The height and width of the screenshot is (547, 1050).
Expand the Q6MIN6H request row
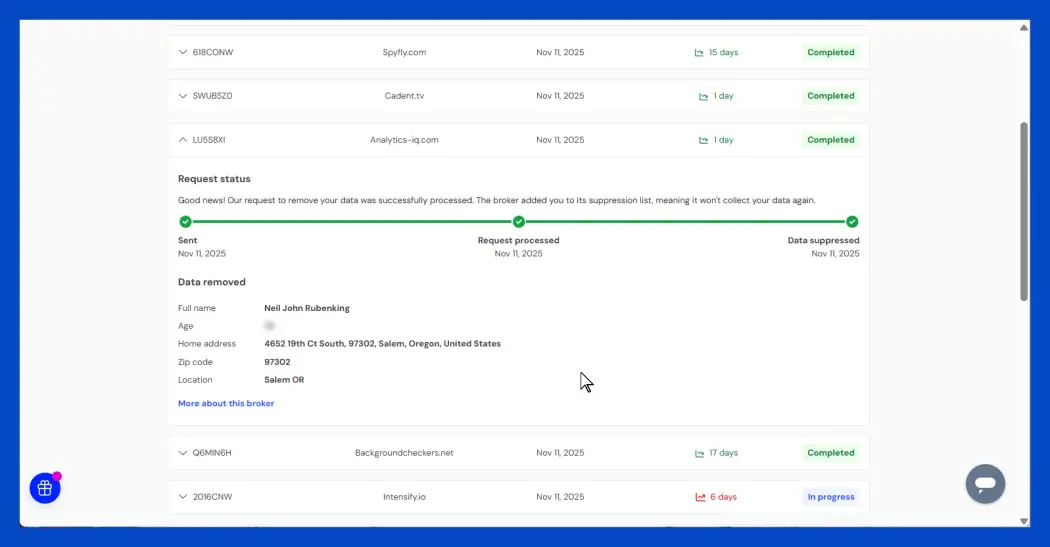[183, 453]
